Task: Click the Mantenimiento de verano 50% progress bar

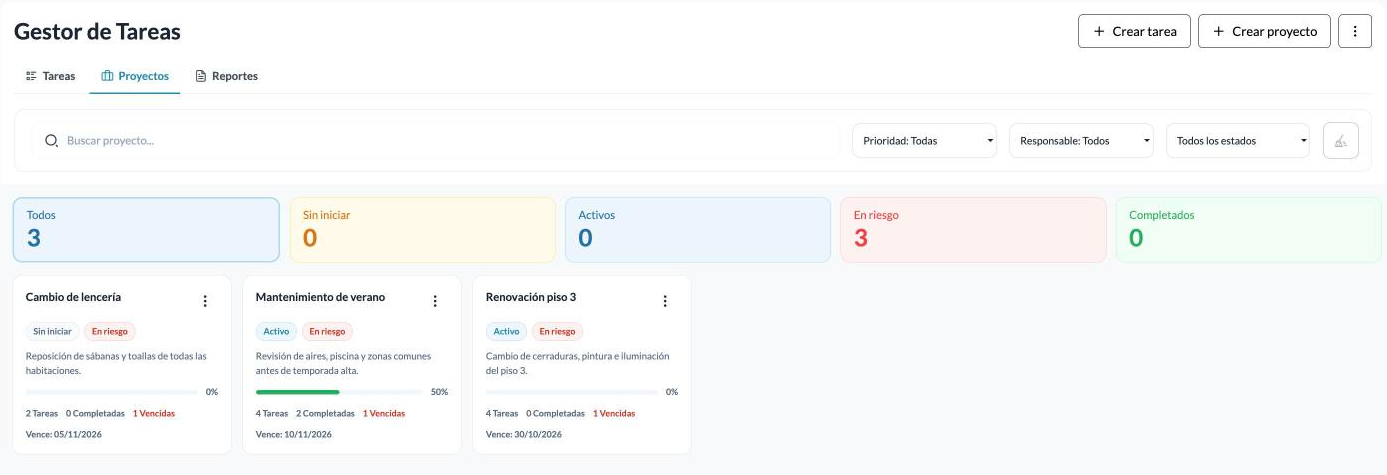Action: click(x=339, y=392)
